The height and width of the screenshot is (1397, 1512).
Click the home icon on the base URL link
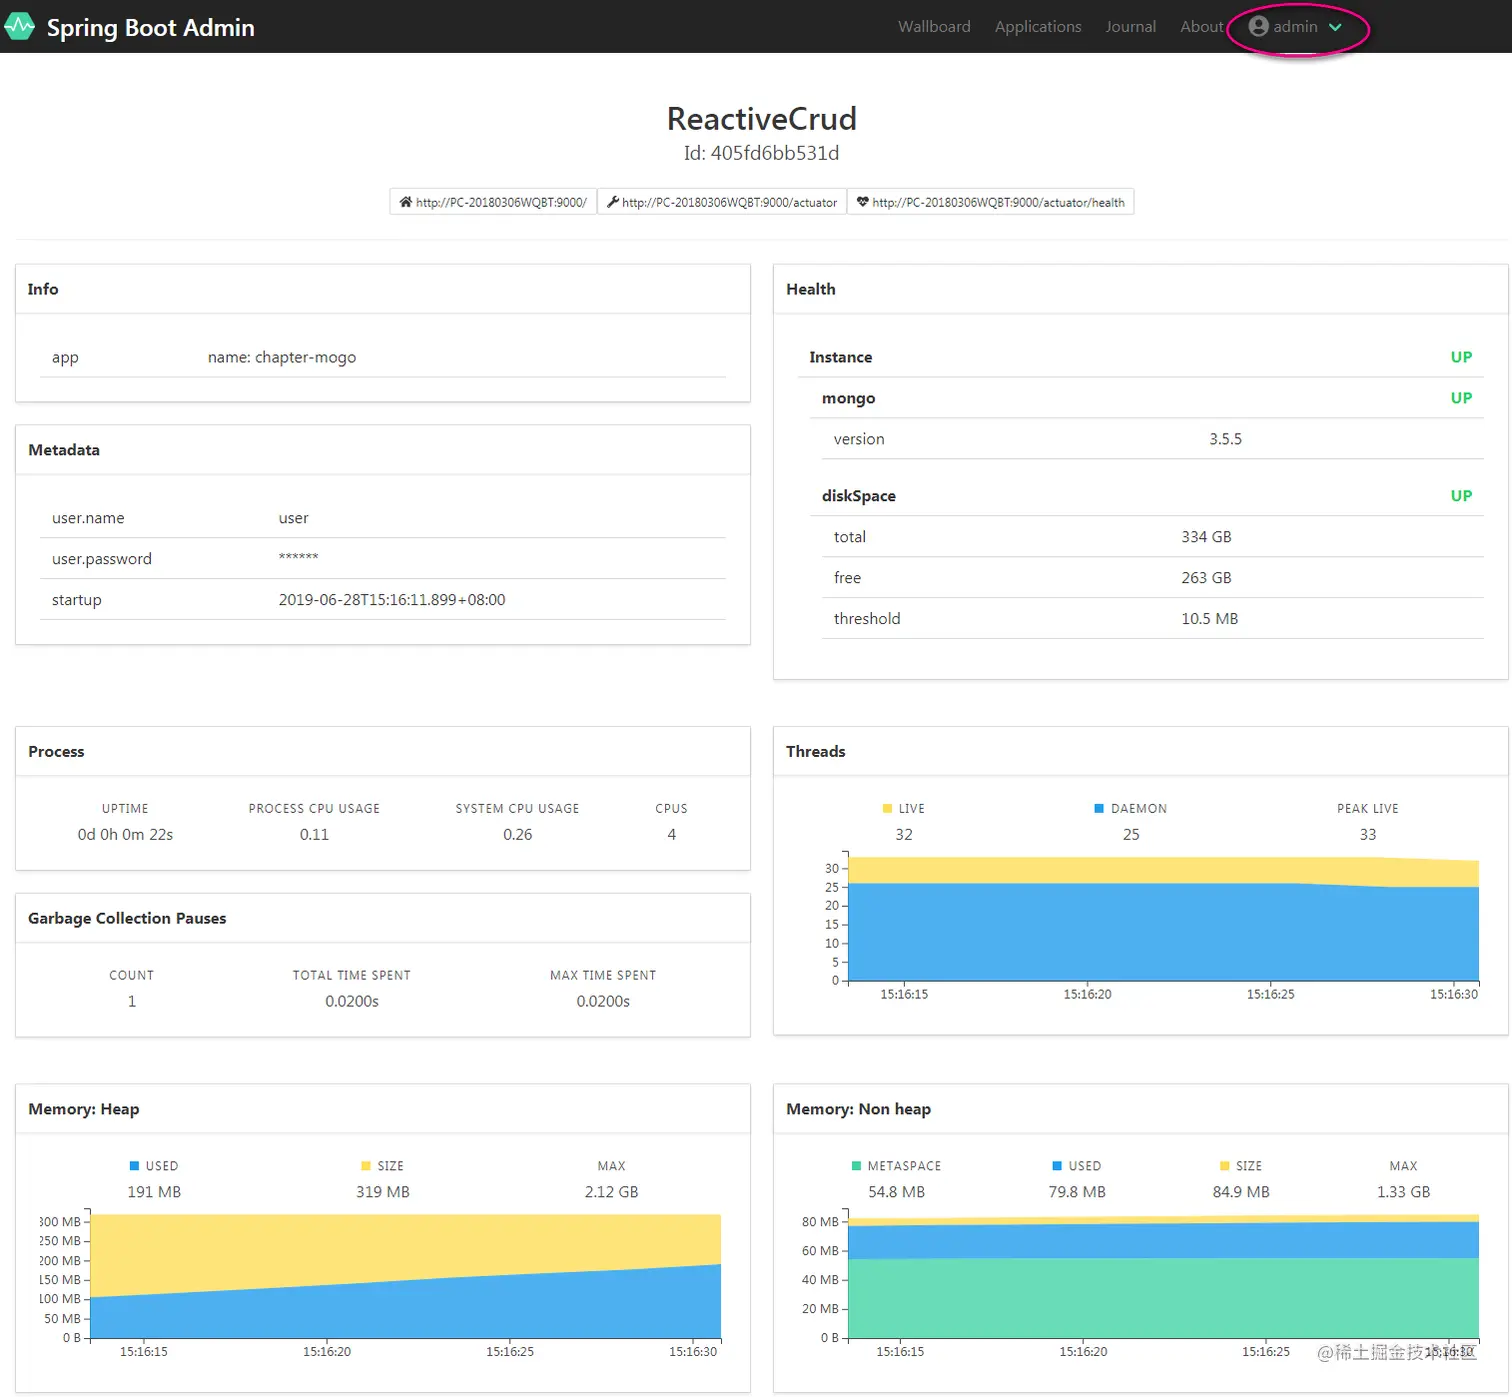pos(406,202)
